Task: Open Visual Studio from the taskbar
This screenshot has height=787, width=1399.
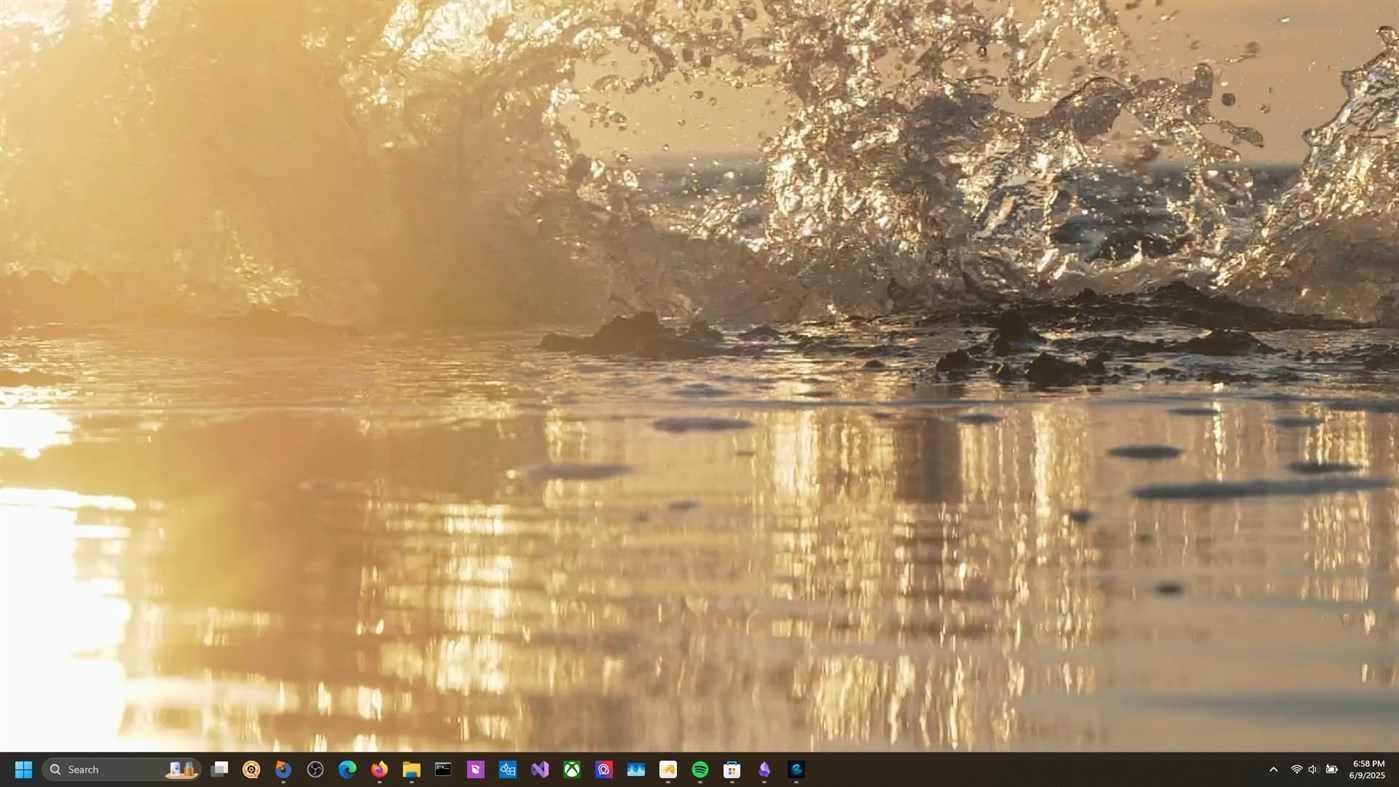Action: point(540,769)
